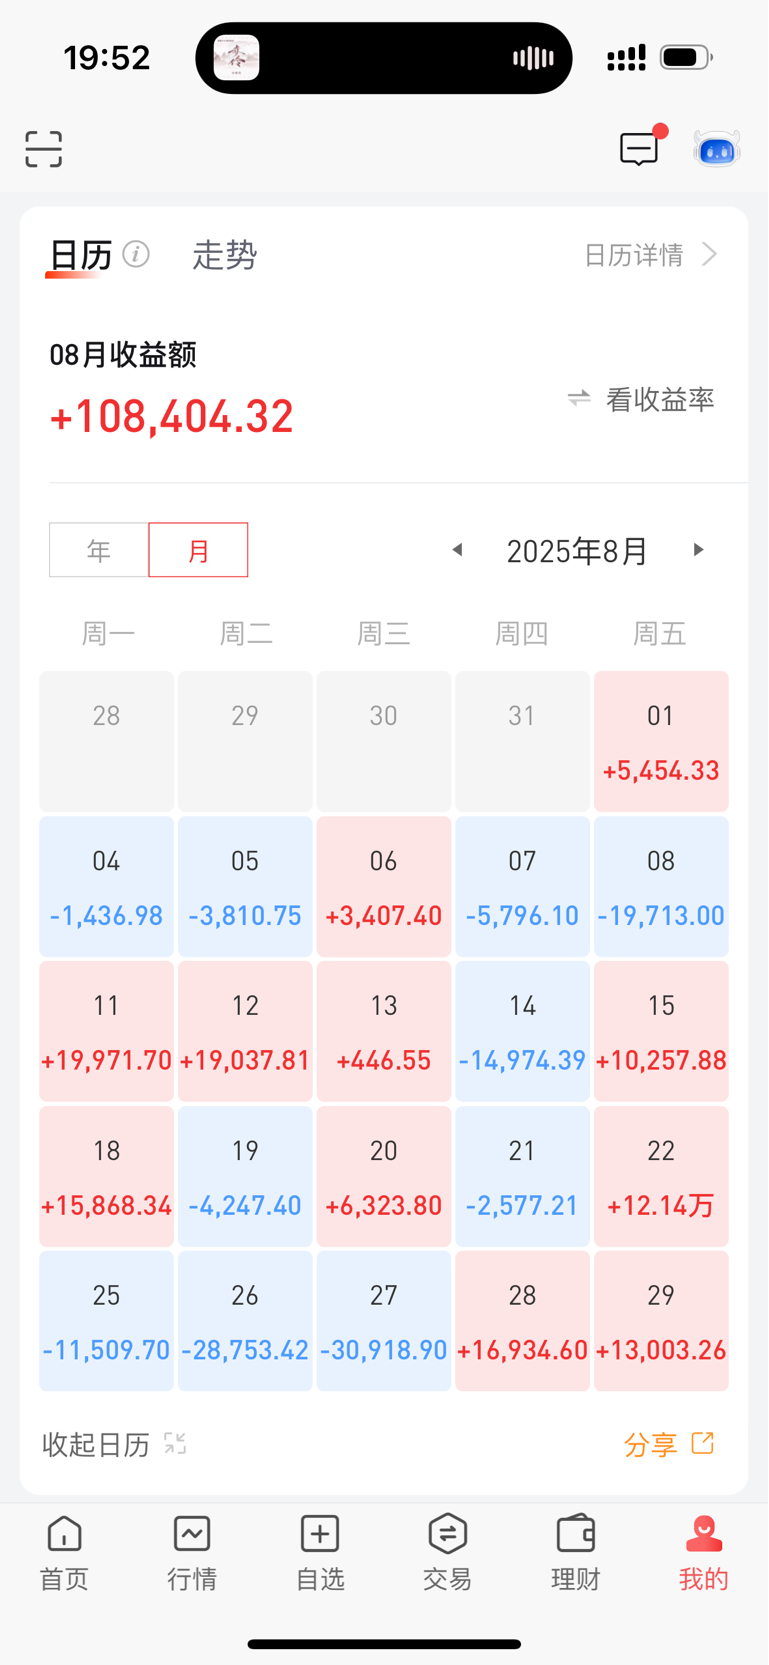The image size is (769, 1665).
Task: Select day 29 cell +13,003.26
Action: [x=661, y=1321]
